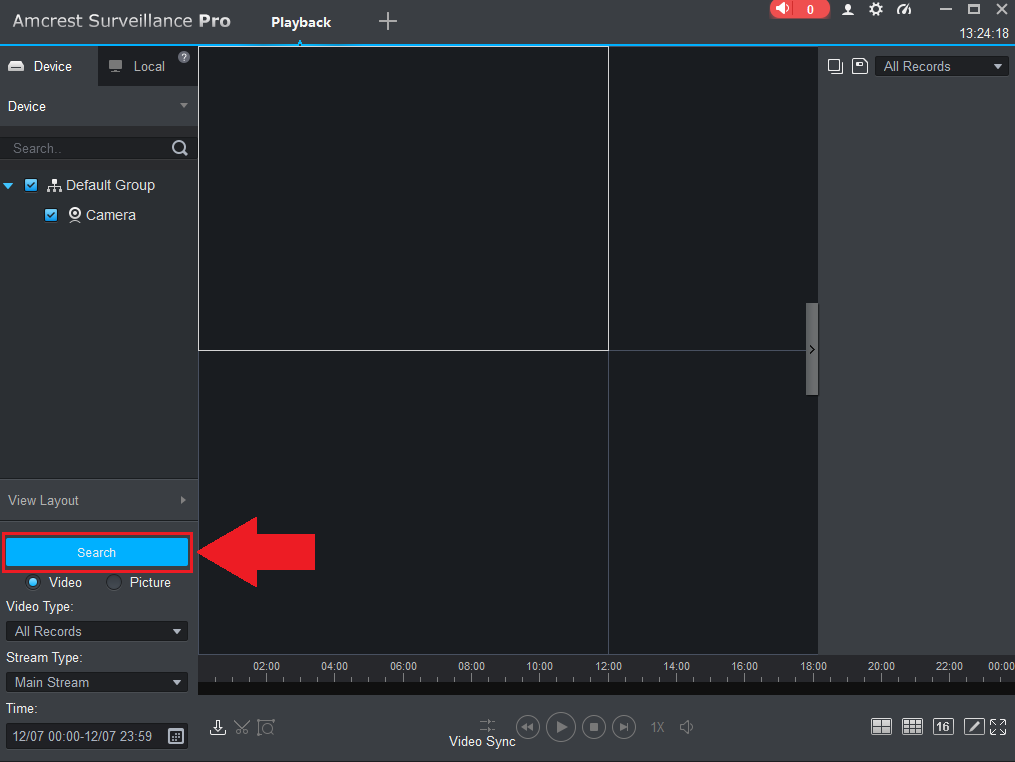Open the Stream Type Main Stream dropdown
The image size is (1015, 762).
coord(96,682)
